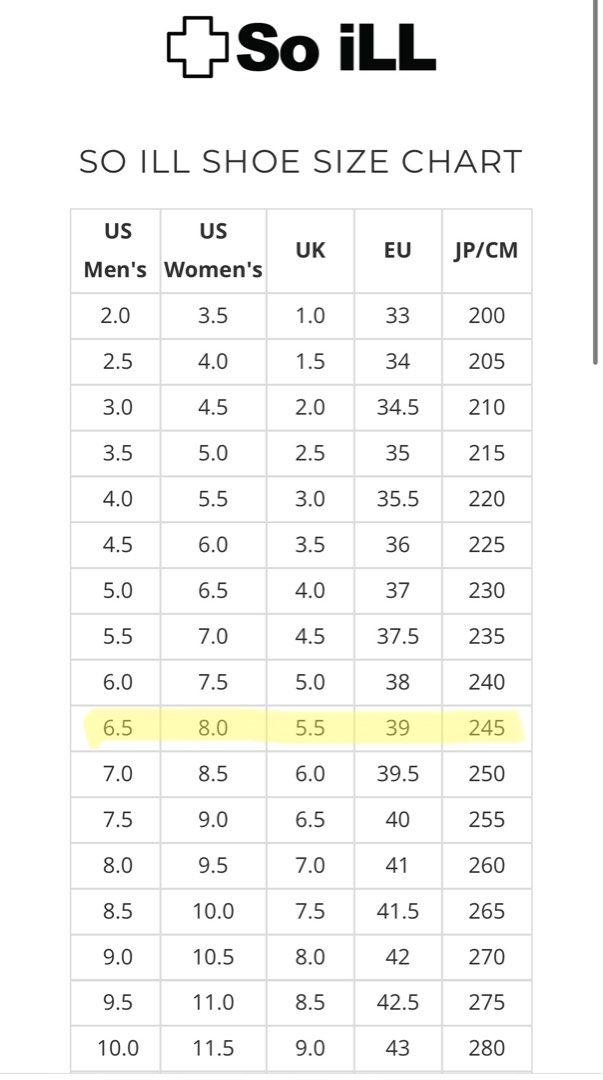Click the So iLL cross logo icon

point(197,47)
